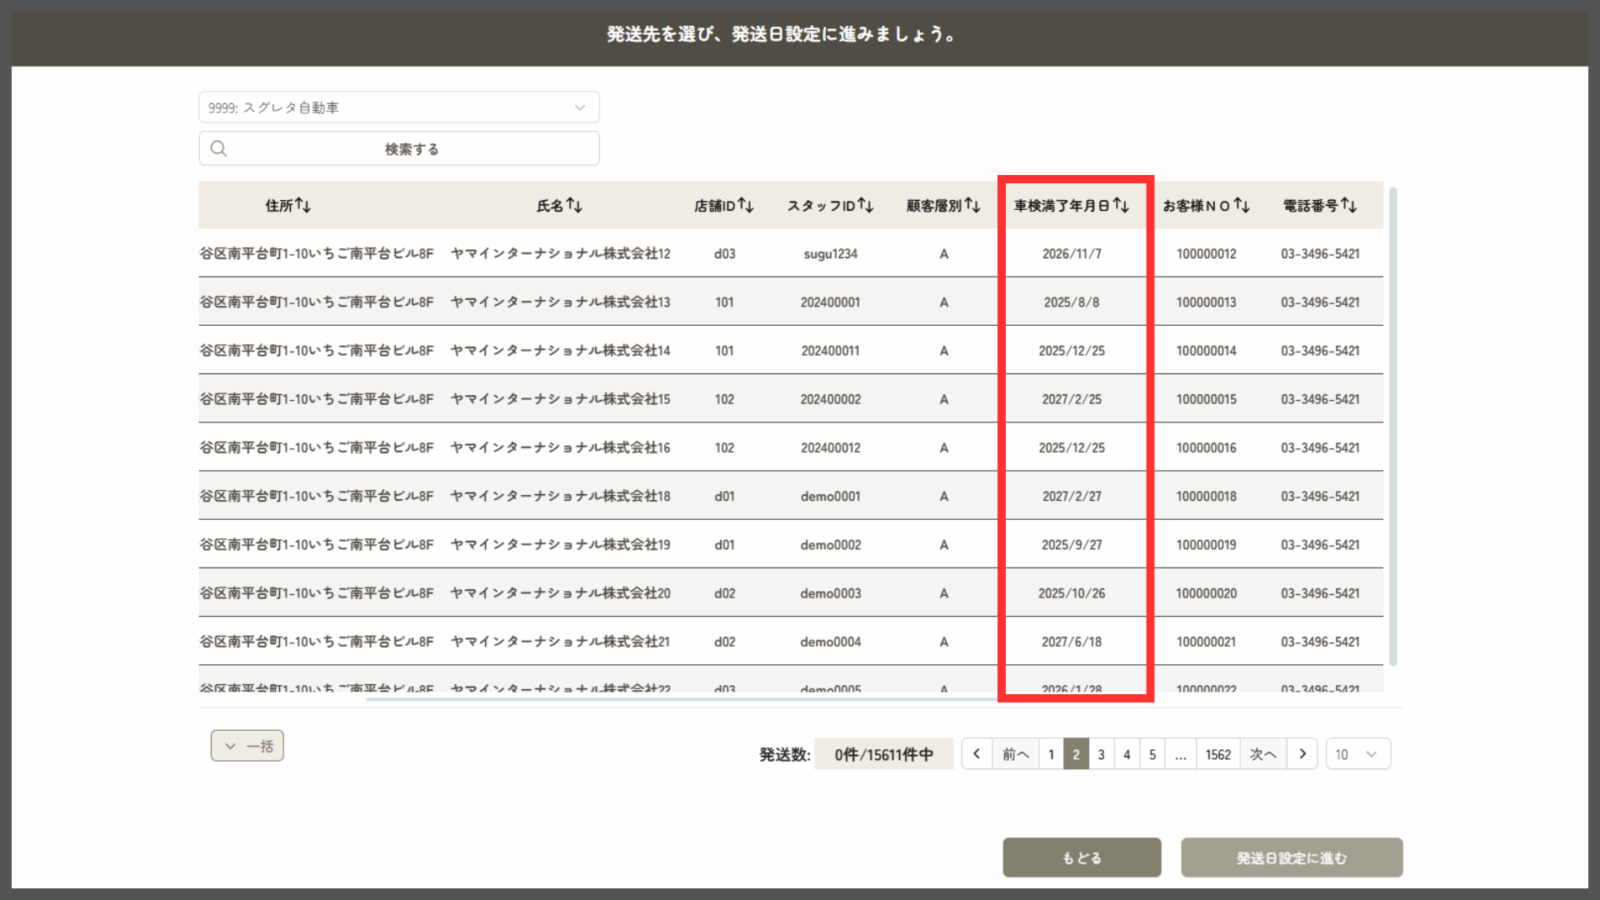1600x900 pixels.
Task: Open the 9999: スグレタ自動車 dropdown
Action: point(398,107)
